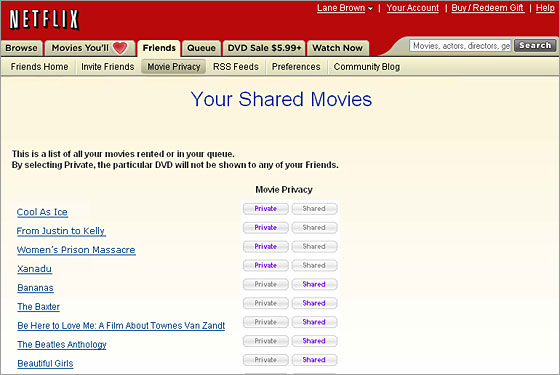Set Bananas to Private
Screen dimensions: 560x375
[266, 285]
